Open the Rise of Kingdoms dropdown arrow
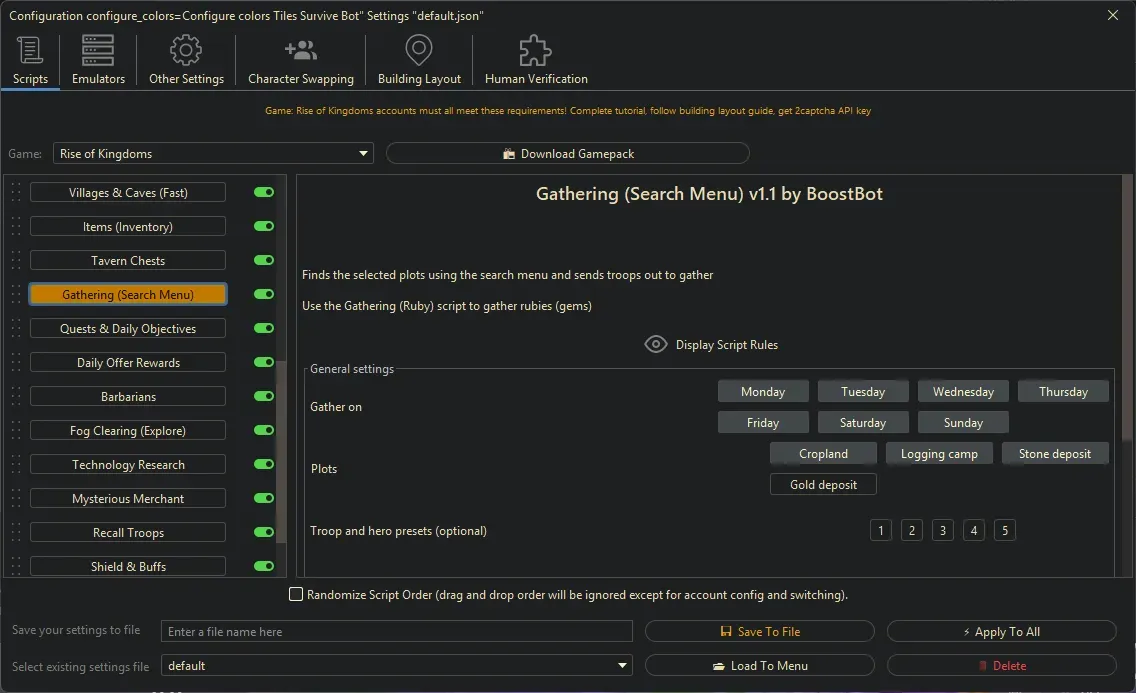Image resolution: width=1136 pixels, height=693 pixels. (363, 153)
